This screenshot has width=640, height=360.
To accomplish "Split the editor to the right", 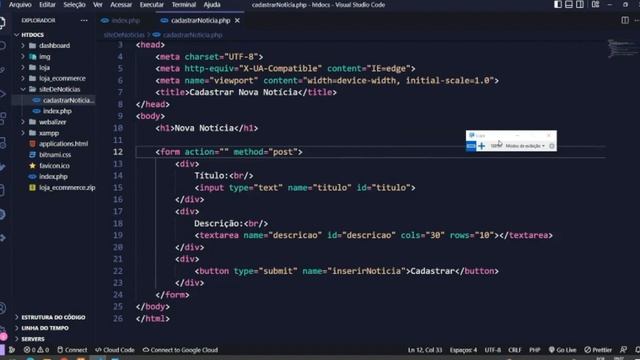I will tap(625, 20).
